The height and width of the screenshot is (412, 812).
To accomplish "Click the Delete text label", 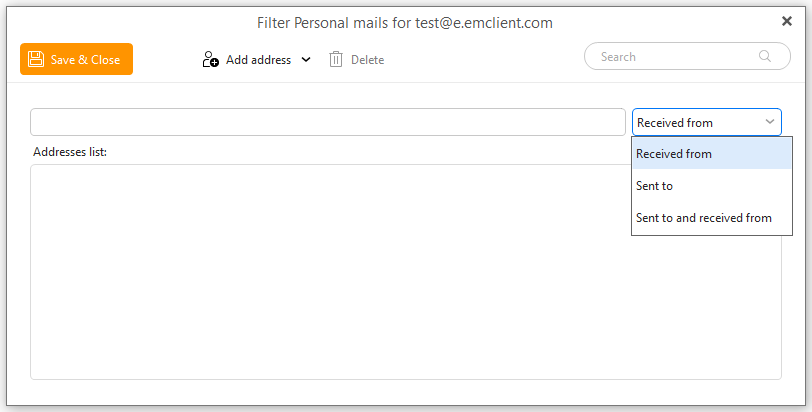I will [x=368, y=60].
